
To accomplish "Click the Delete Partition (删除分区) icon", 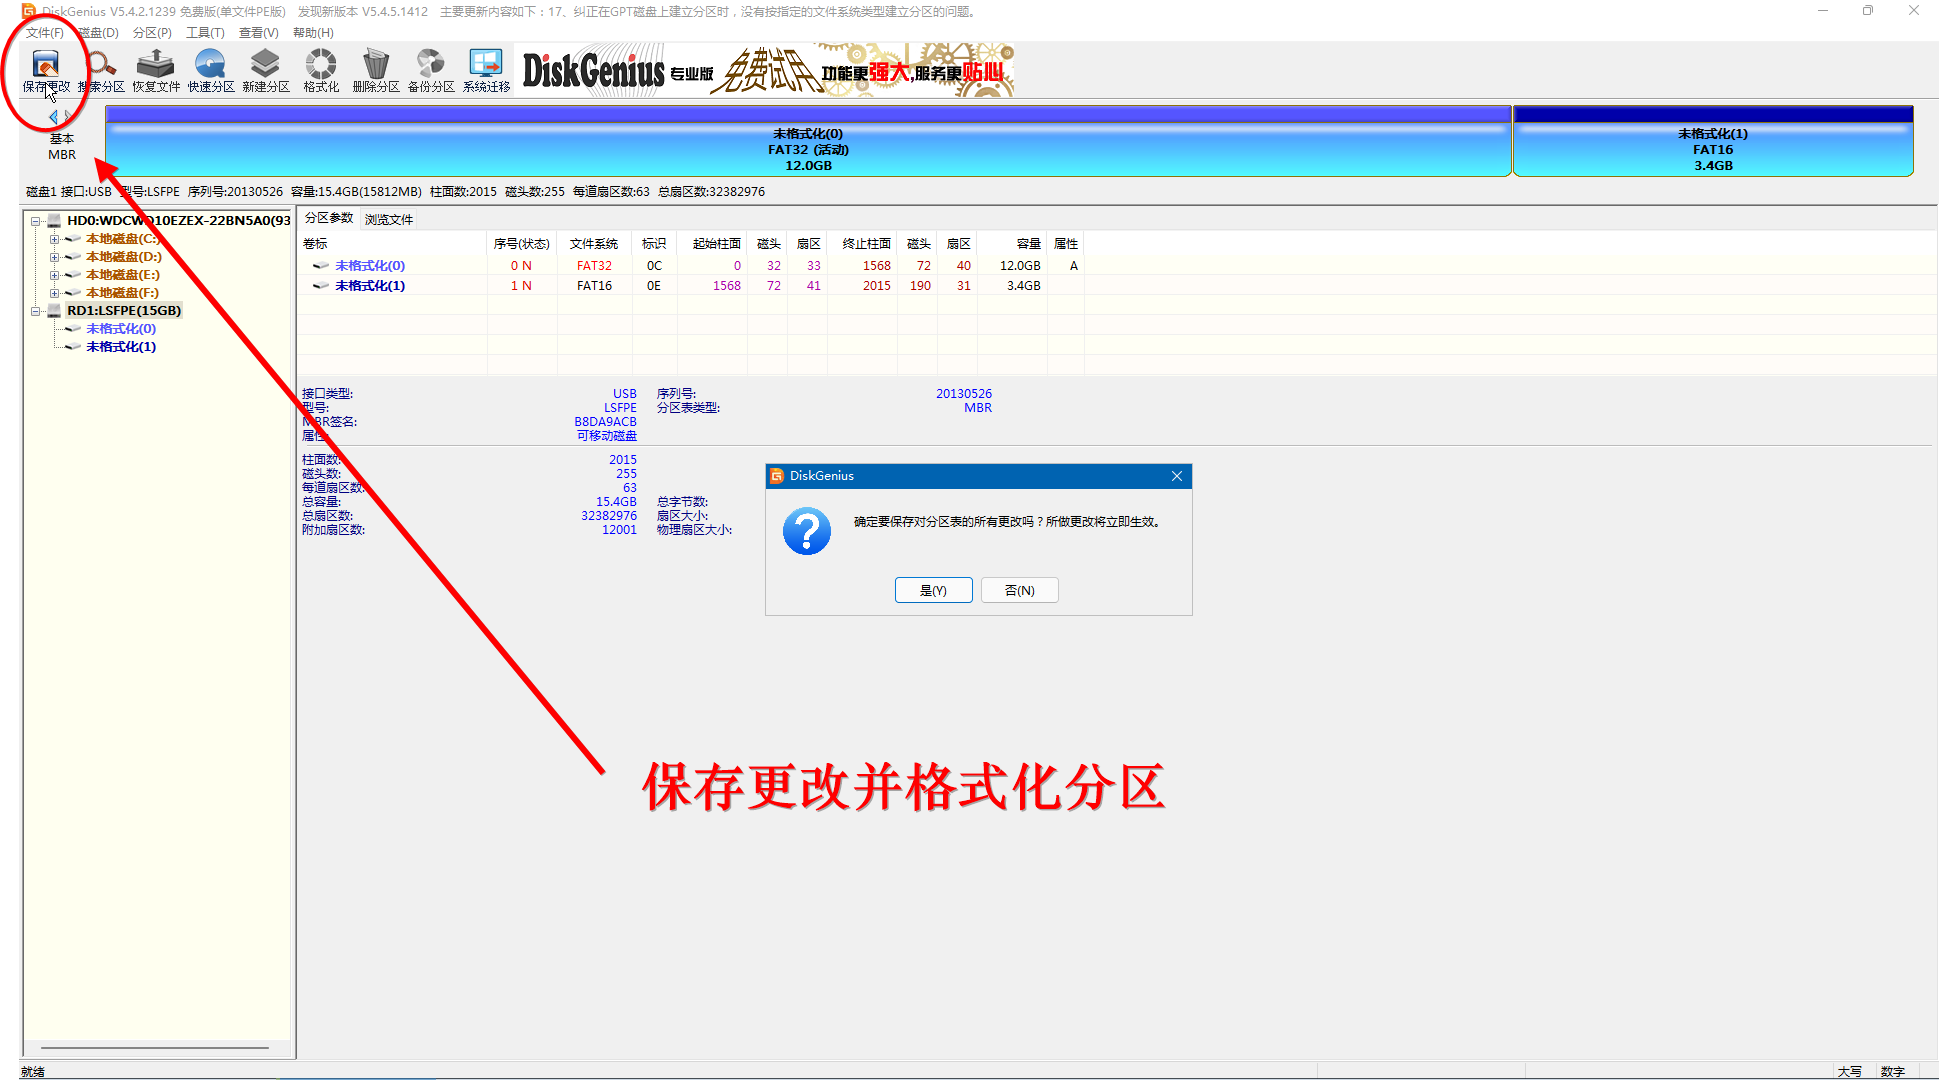I will 376,71.
